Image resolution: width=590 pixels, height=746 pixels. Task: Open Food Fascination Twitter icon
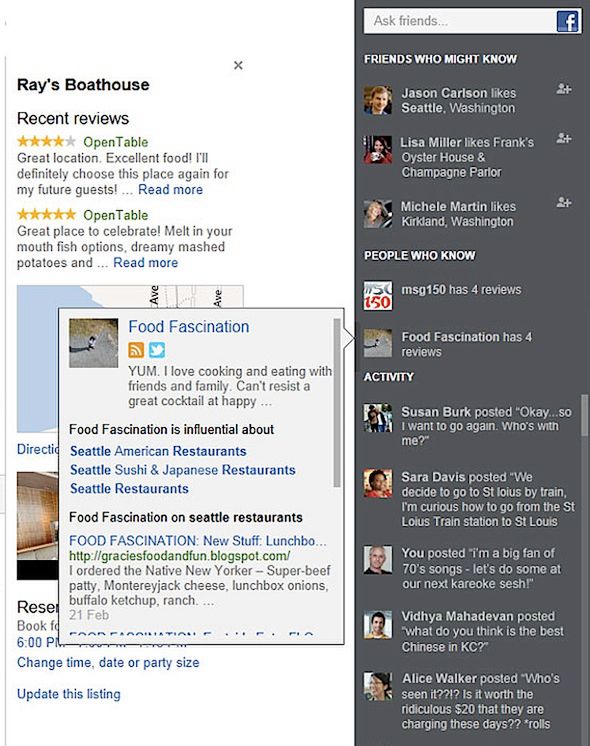[157, 350]
